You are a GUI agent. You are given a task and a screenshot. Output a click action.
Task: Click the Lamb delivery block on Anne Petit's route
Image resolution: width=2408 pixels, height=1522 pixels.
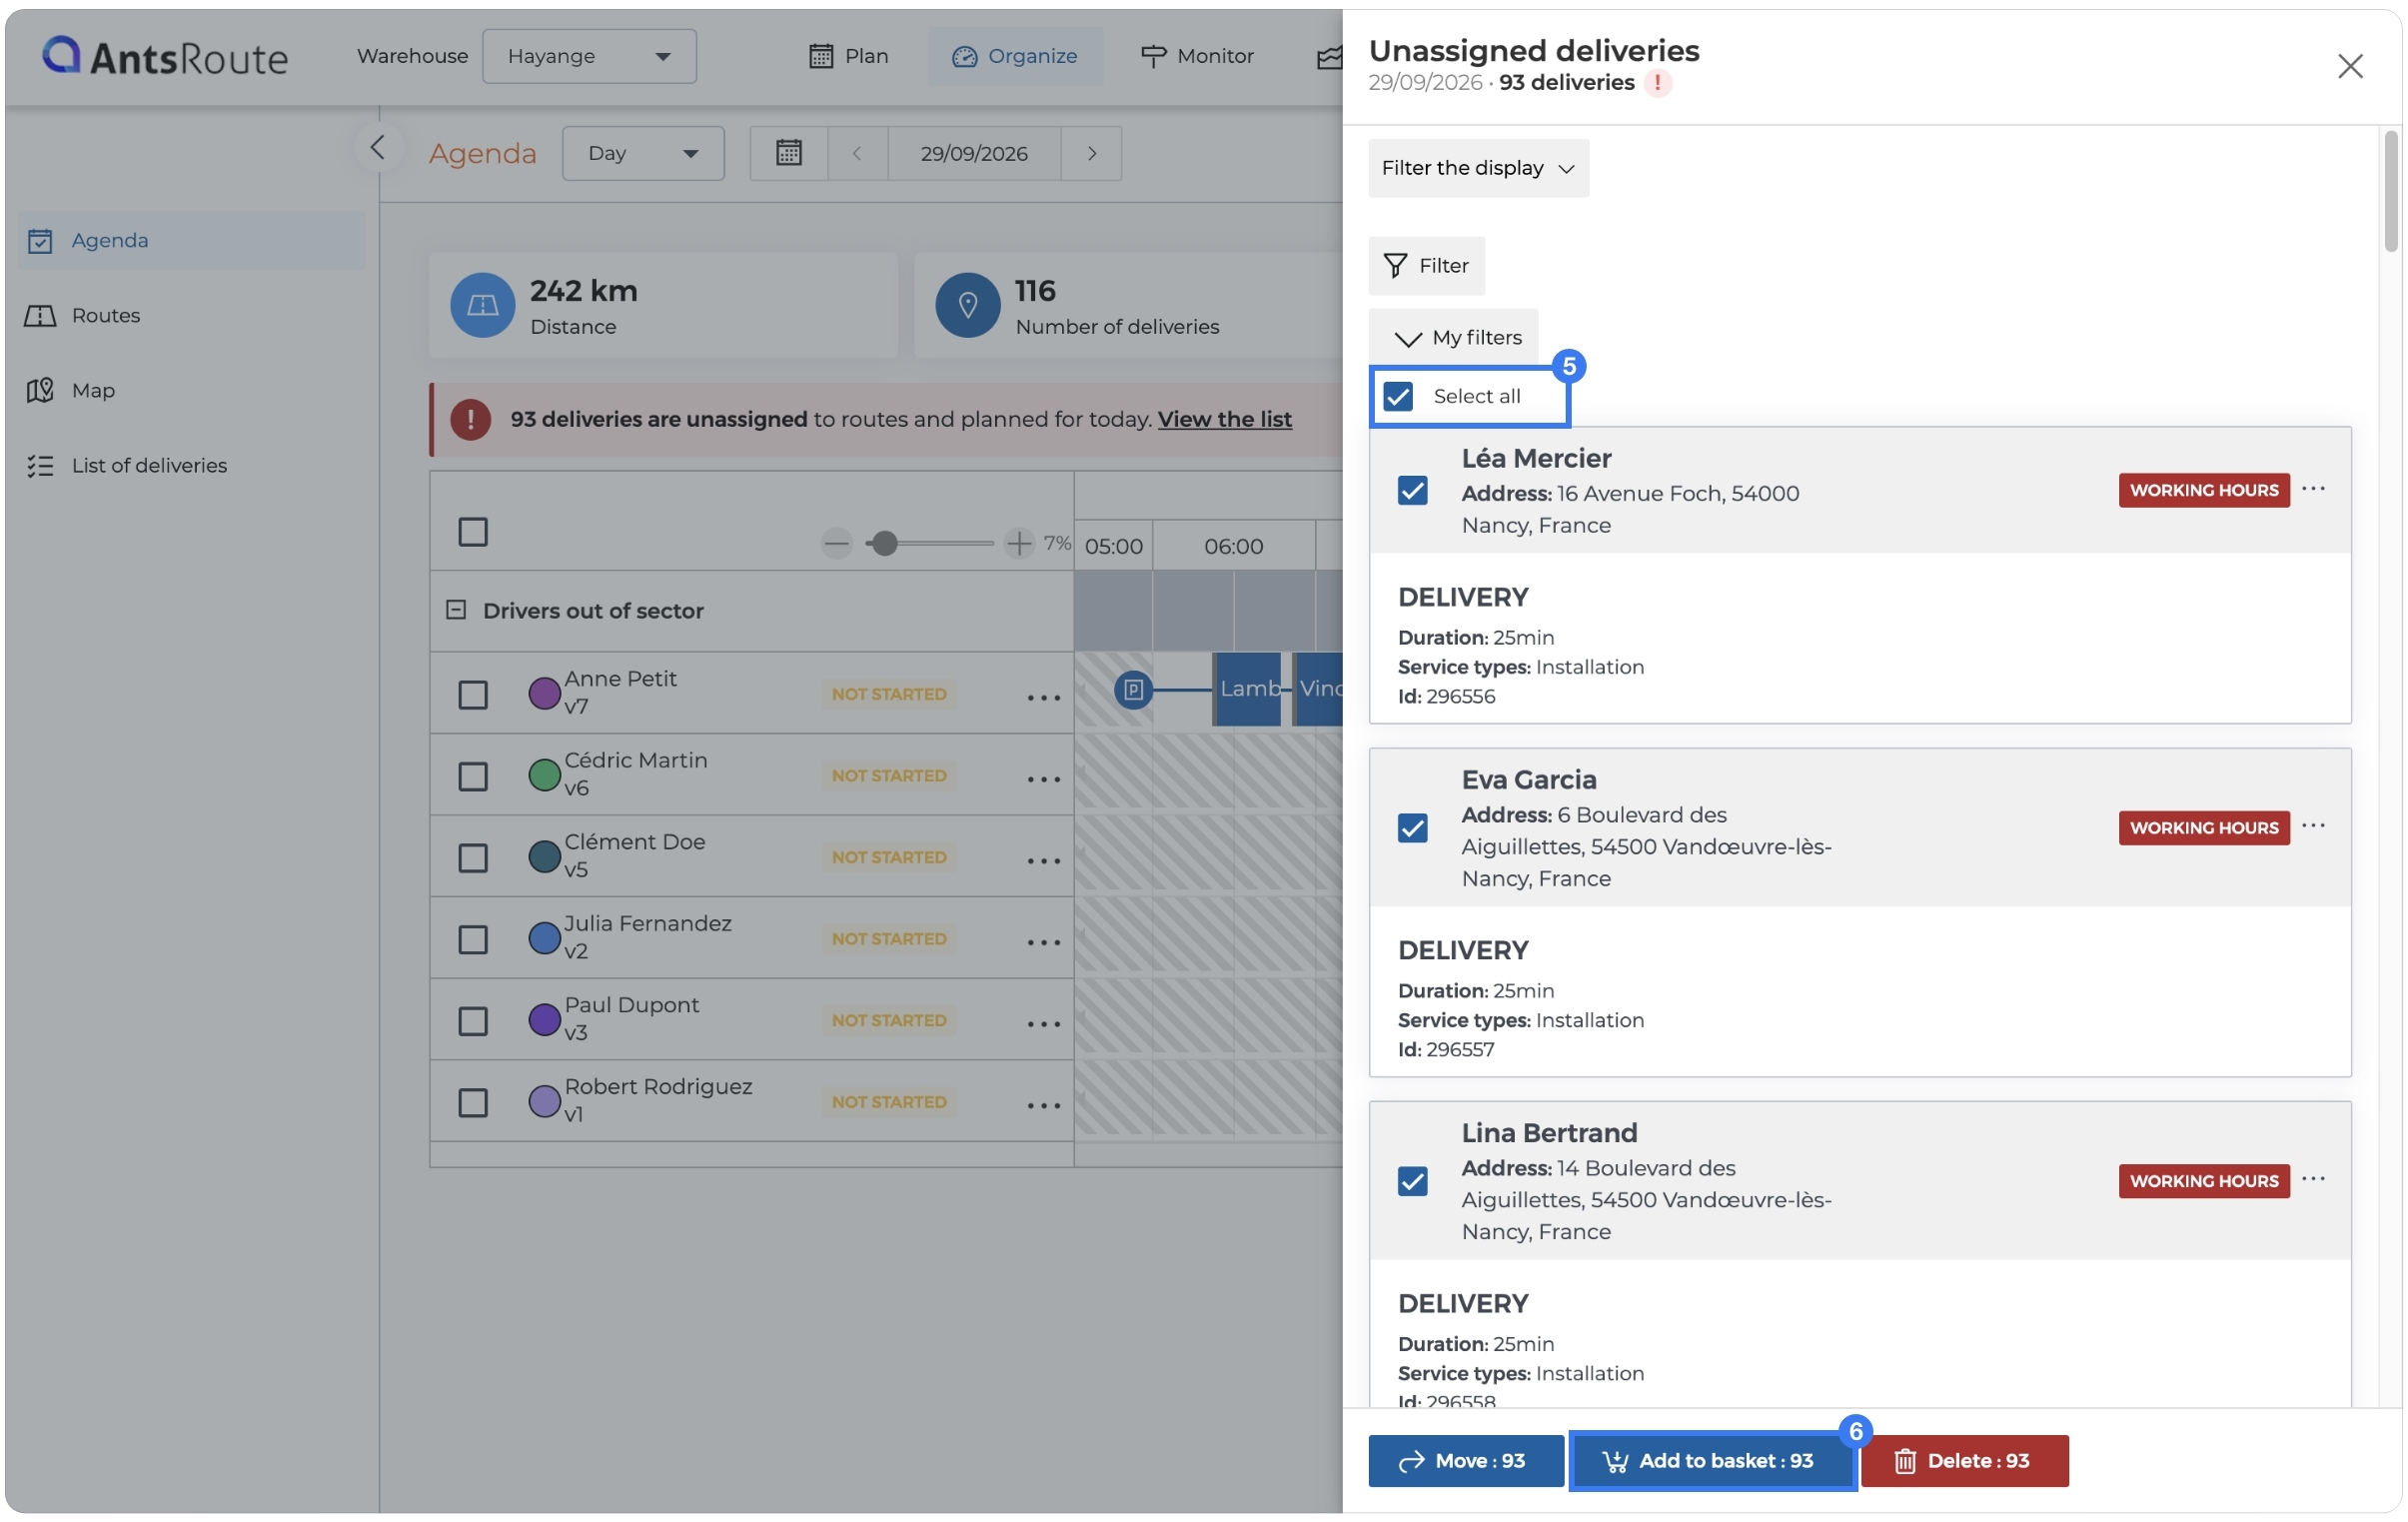(x=1247, y=690)
